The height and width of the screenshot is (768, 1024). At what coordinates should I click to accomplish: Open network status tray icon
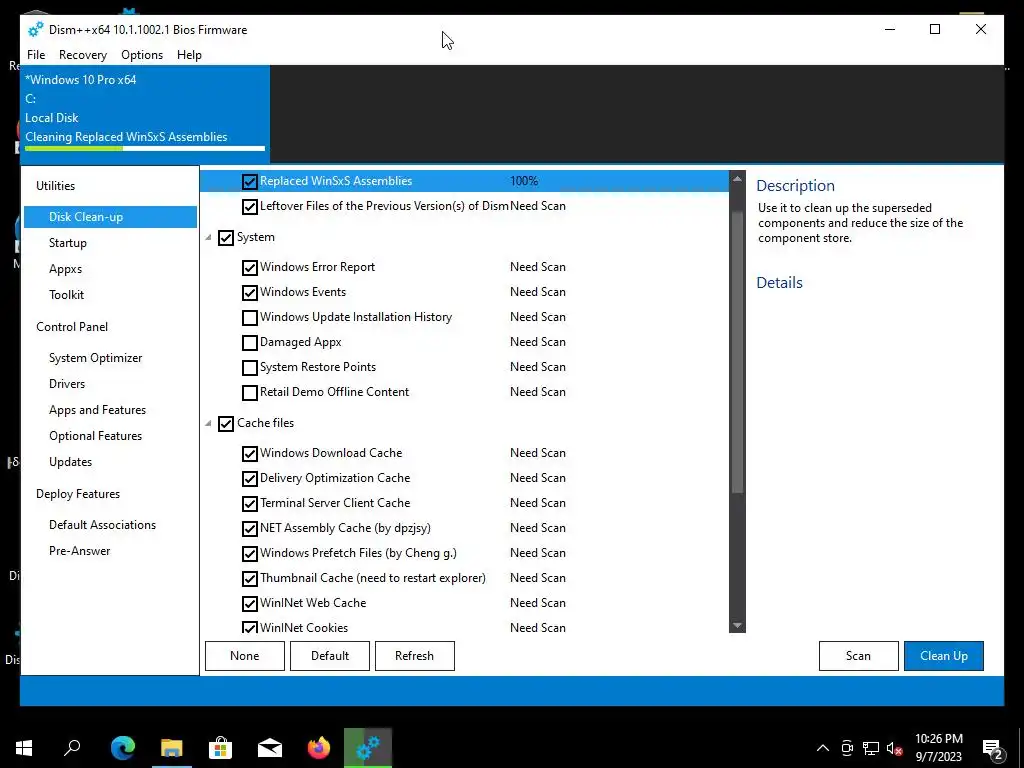click(871, 748)
